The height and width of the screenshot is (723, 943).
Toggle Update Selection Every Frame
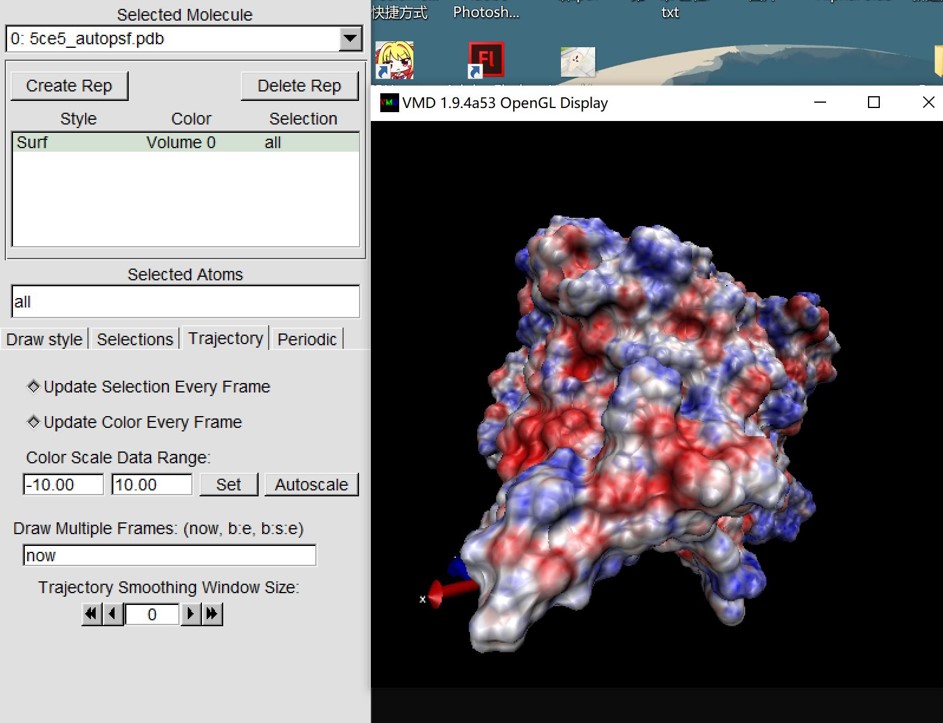pos(149,387)
